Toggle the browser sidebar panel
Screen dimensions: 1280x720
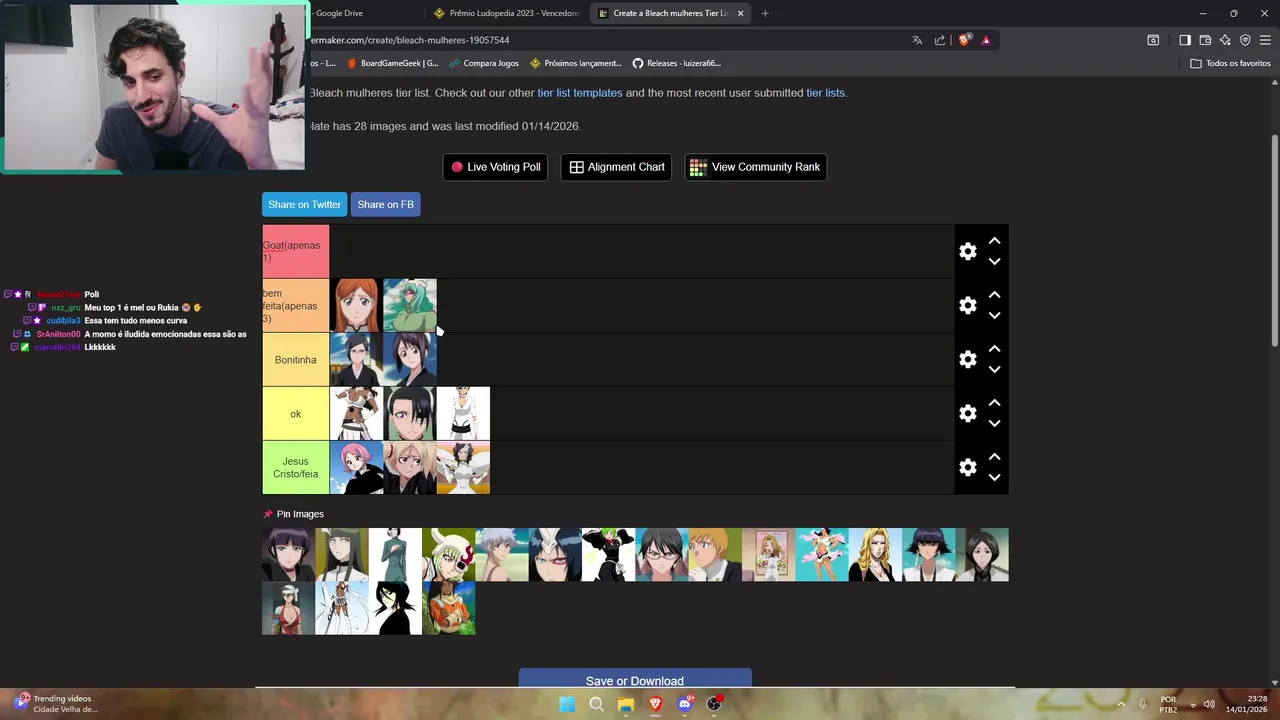pyautogui.click(x=1185, y=40)
